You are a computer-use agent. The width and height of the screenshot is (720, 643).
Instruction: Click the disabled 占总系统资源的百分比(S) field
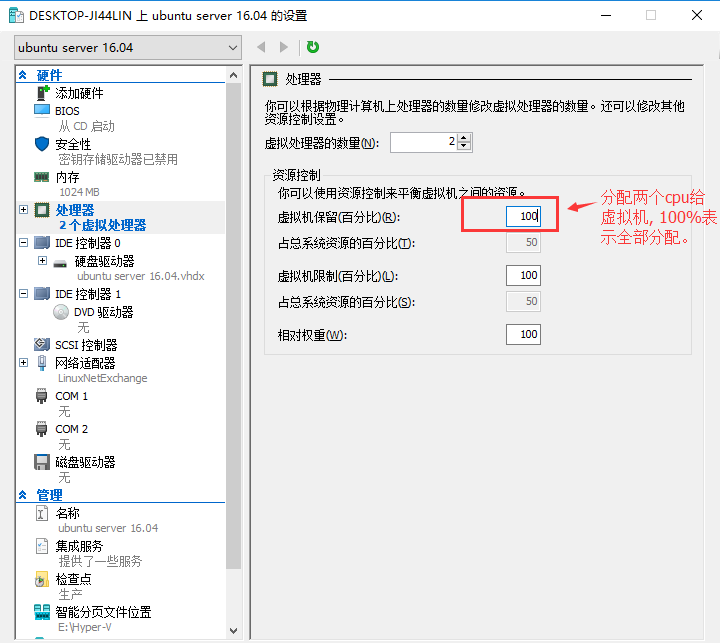tap(523, 301)
